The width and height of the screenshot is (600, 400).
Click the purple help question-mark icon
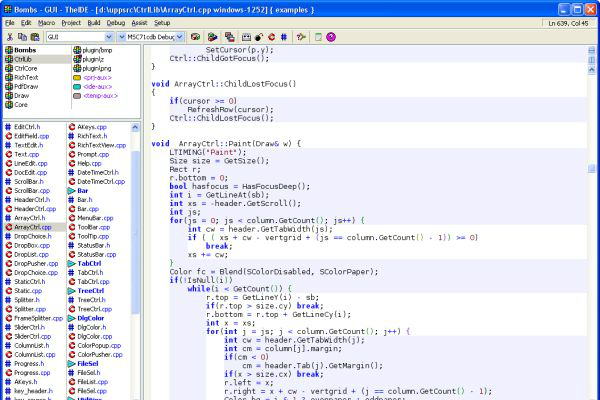pyautogui.click(x=331, y=37)
